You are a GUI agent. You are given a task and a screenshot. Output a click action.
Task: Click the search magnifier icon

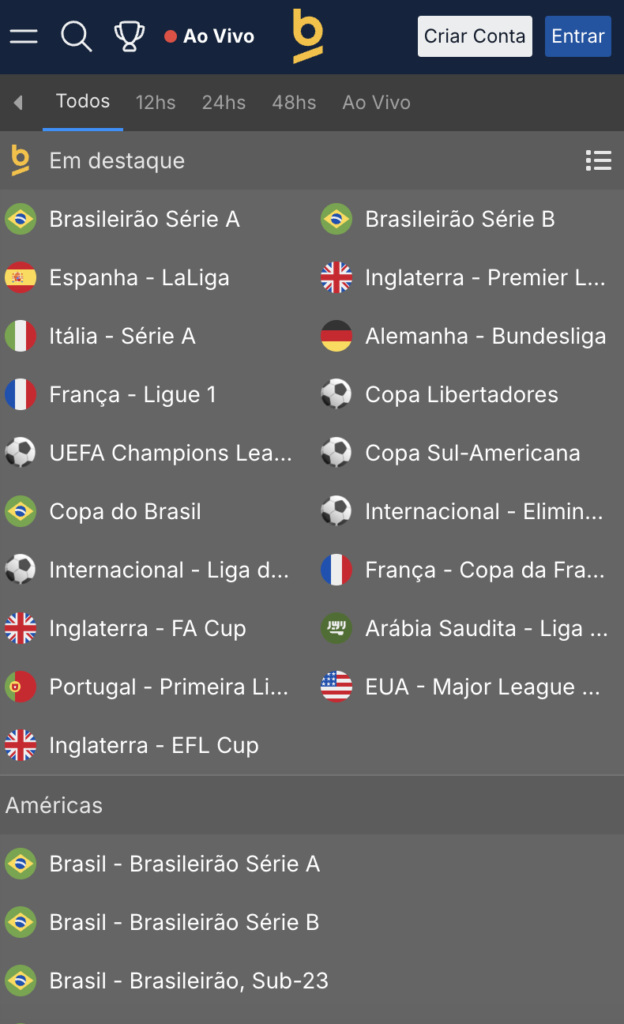pyautogui.click(x=76, y=36)
